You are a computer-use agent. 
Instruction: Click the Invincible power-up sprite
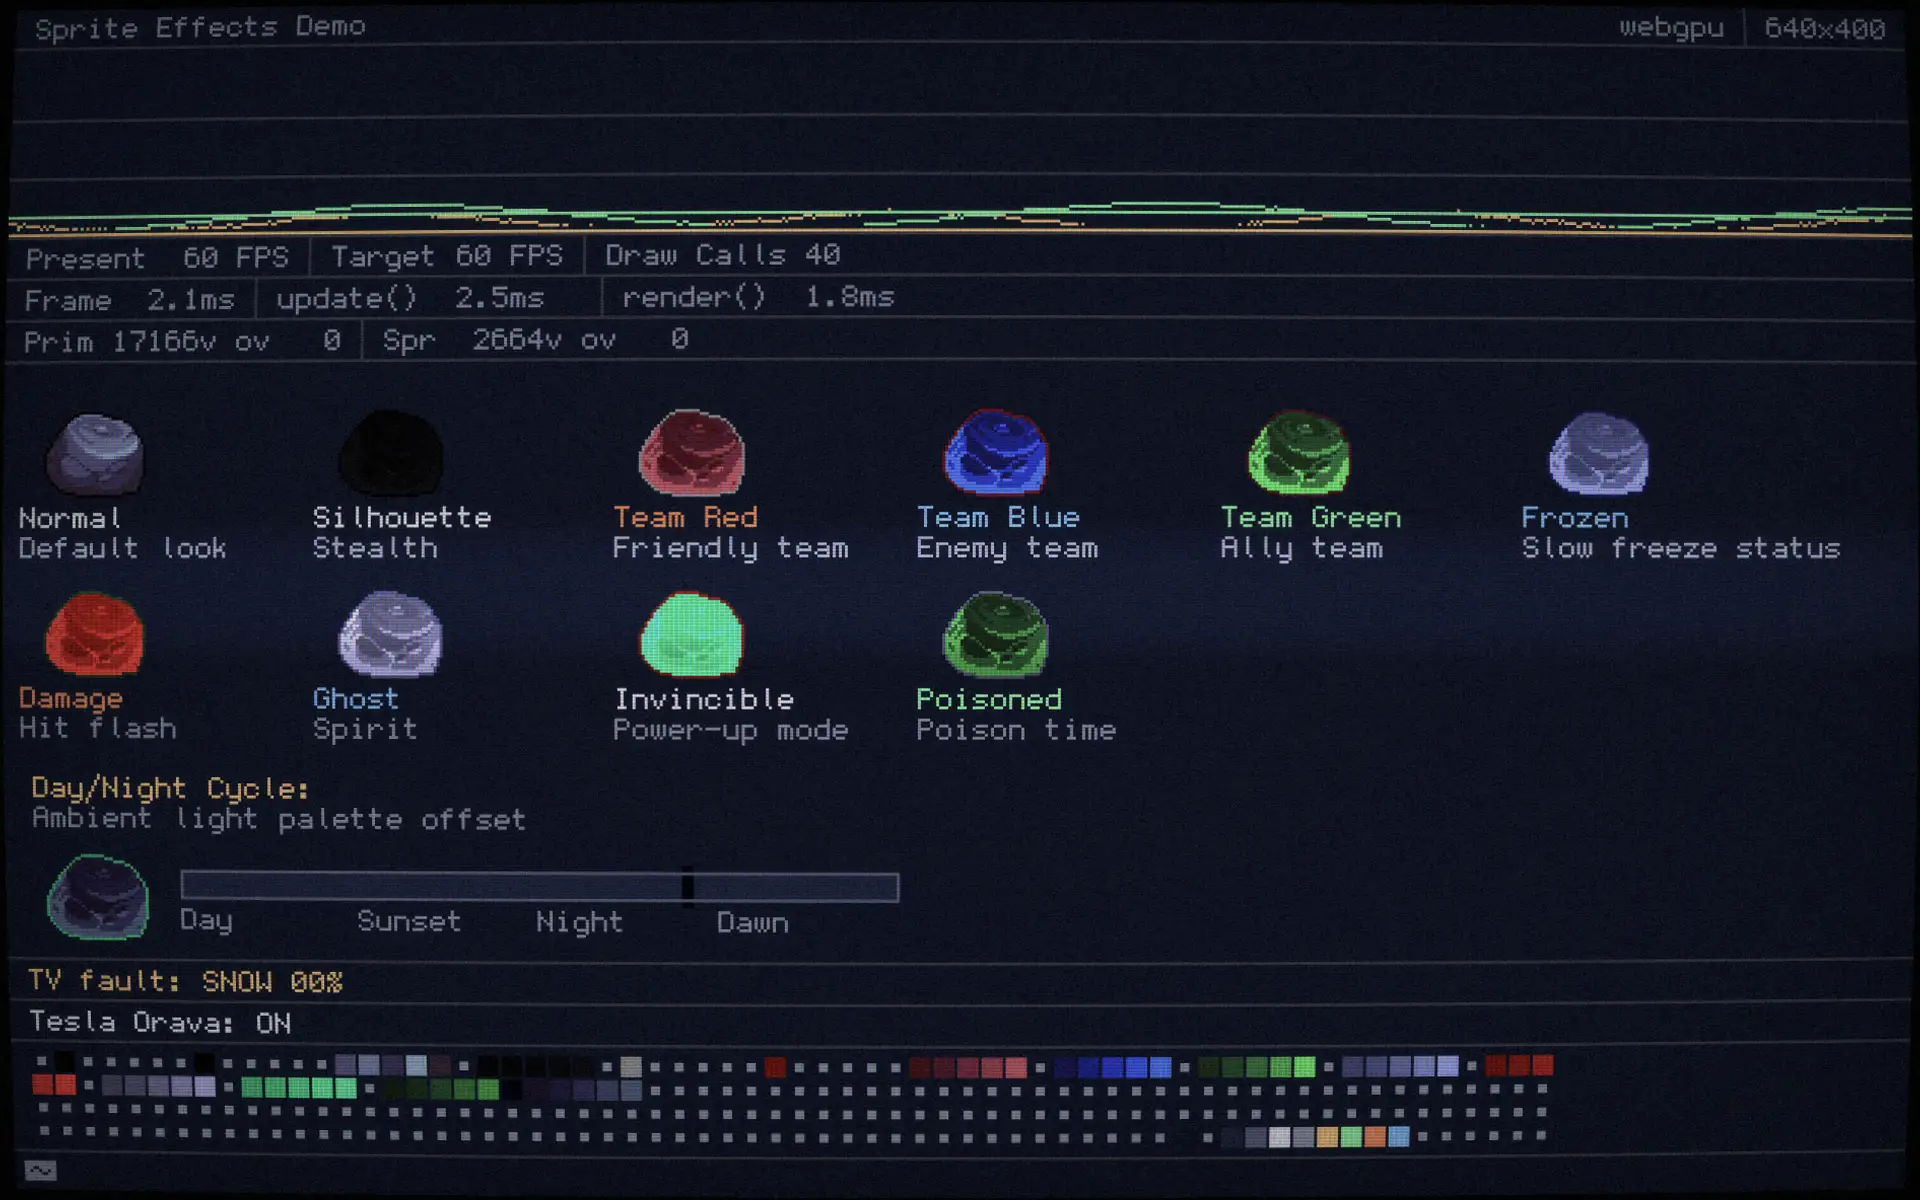[692, 635]
